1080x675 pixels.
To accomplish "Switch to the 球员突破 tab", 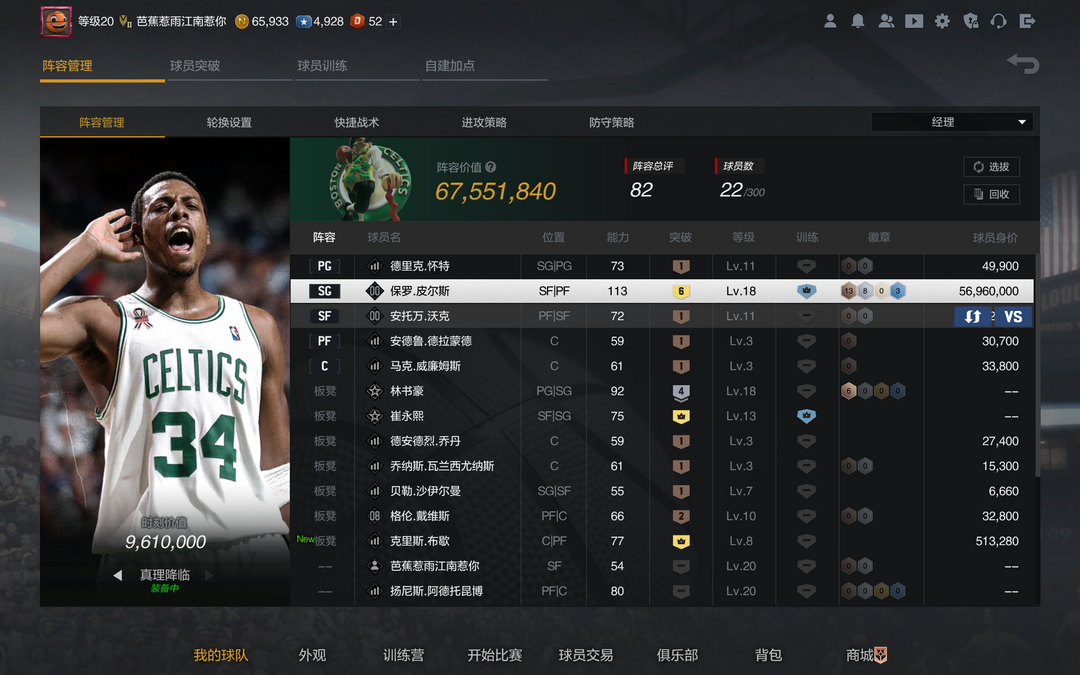I will 195,66.
